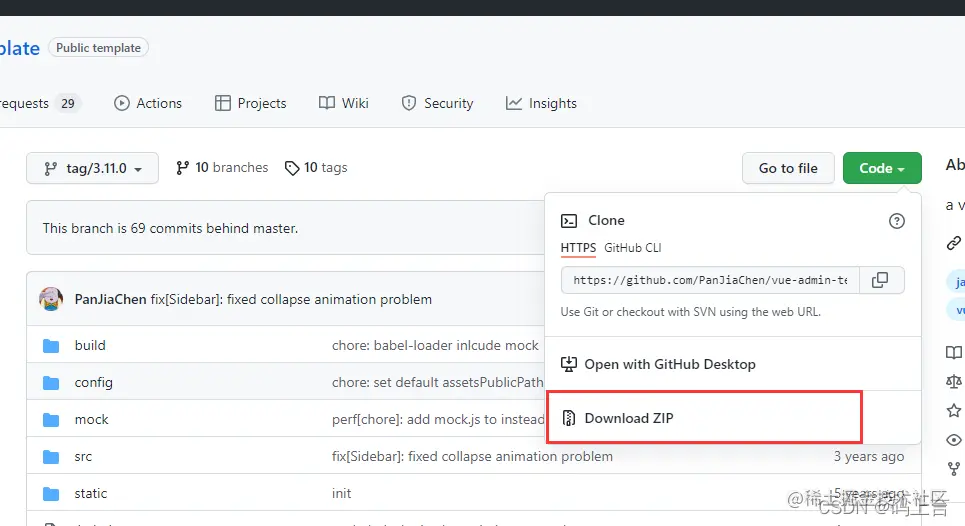Open the Security tab
Viewport: 965px width, 526px height.
[437, 103]
